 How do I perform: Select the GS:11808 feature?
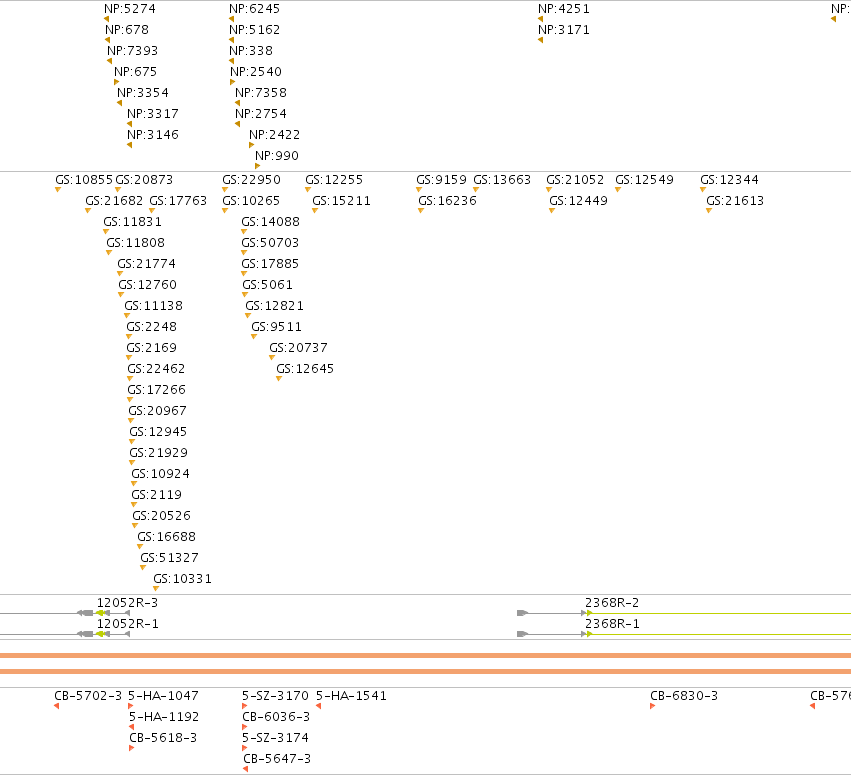tap(136, 243)
